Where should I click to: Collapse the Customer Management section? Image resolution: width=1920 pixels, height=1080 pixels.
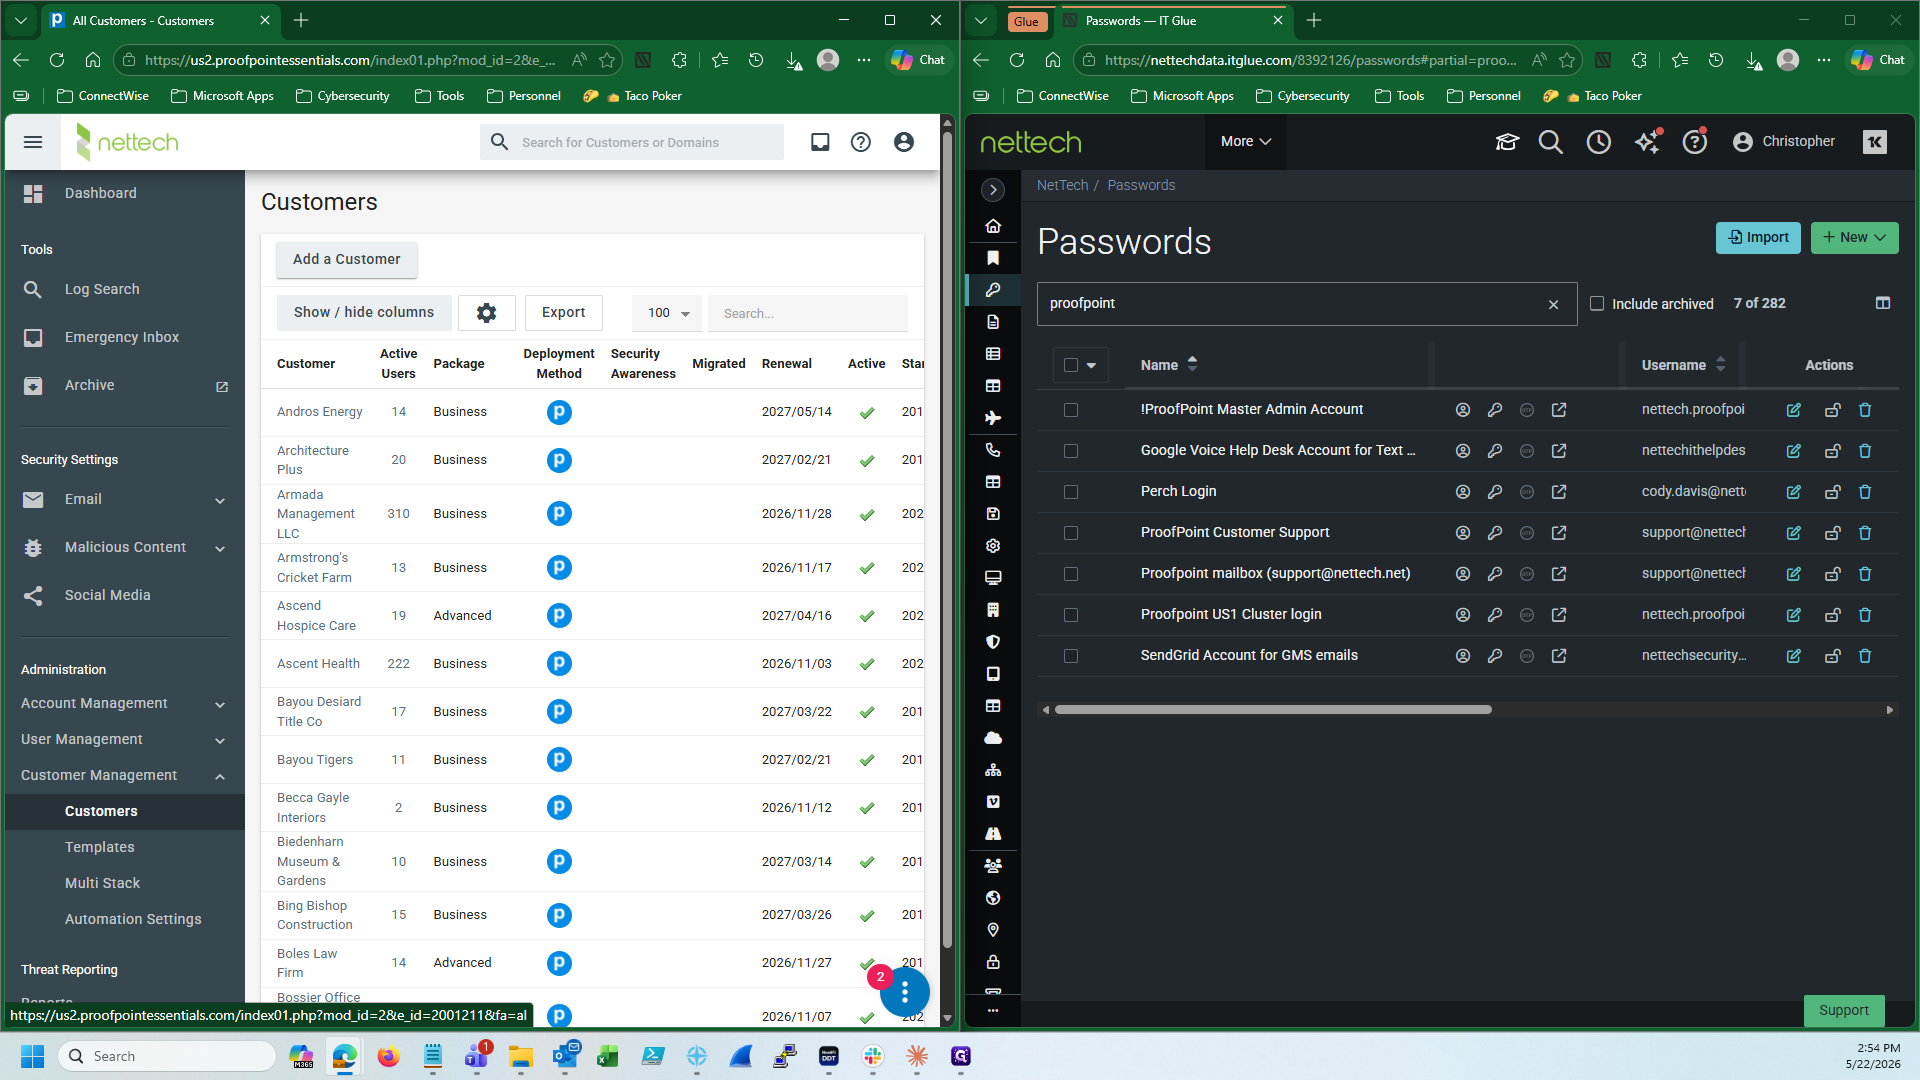(124, 776)
